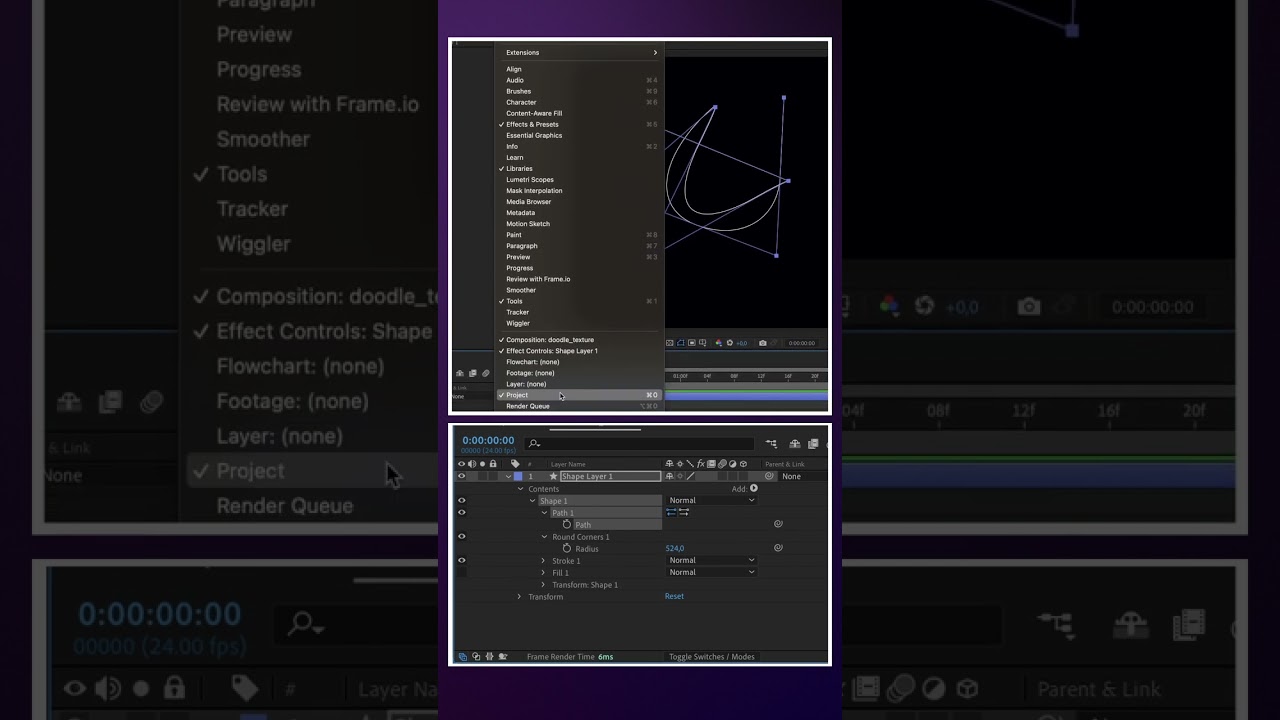Screen dimensions: 1280x720
Task: Expand the Fill 1 group
Action: pyautogui.click(x=543, y=572)
